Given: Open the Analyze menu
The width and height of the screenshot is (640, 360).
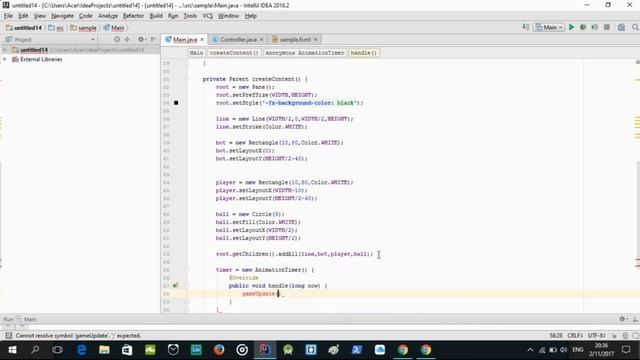Looking at the screenshot, I should click(108, 16).
